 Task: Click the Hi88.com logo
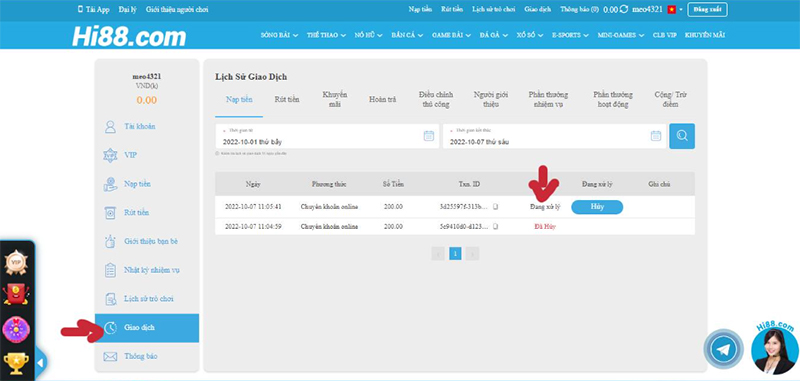click(129, 36)
